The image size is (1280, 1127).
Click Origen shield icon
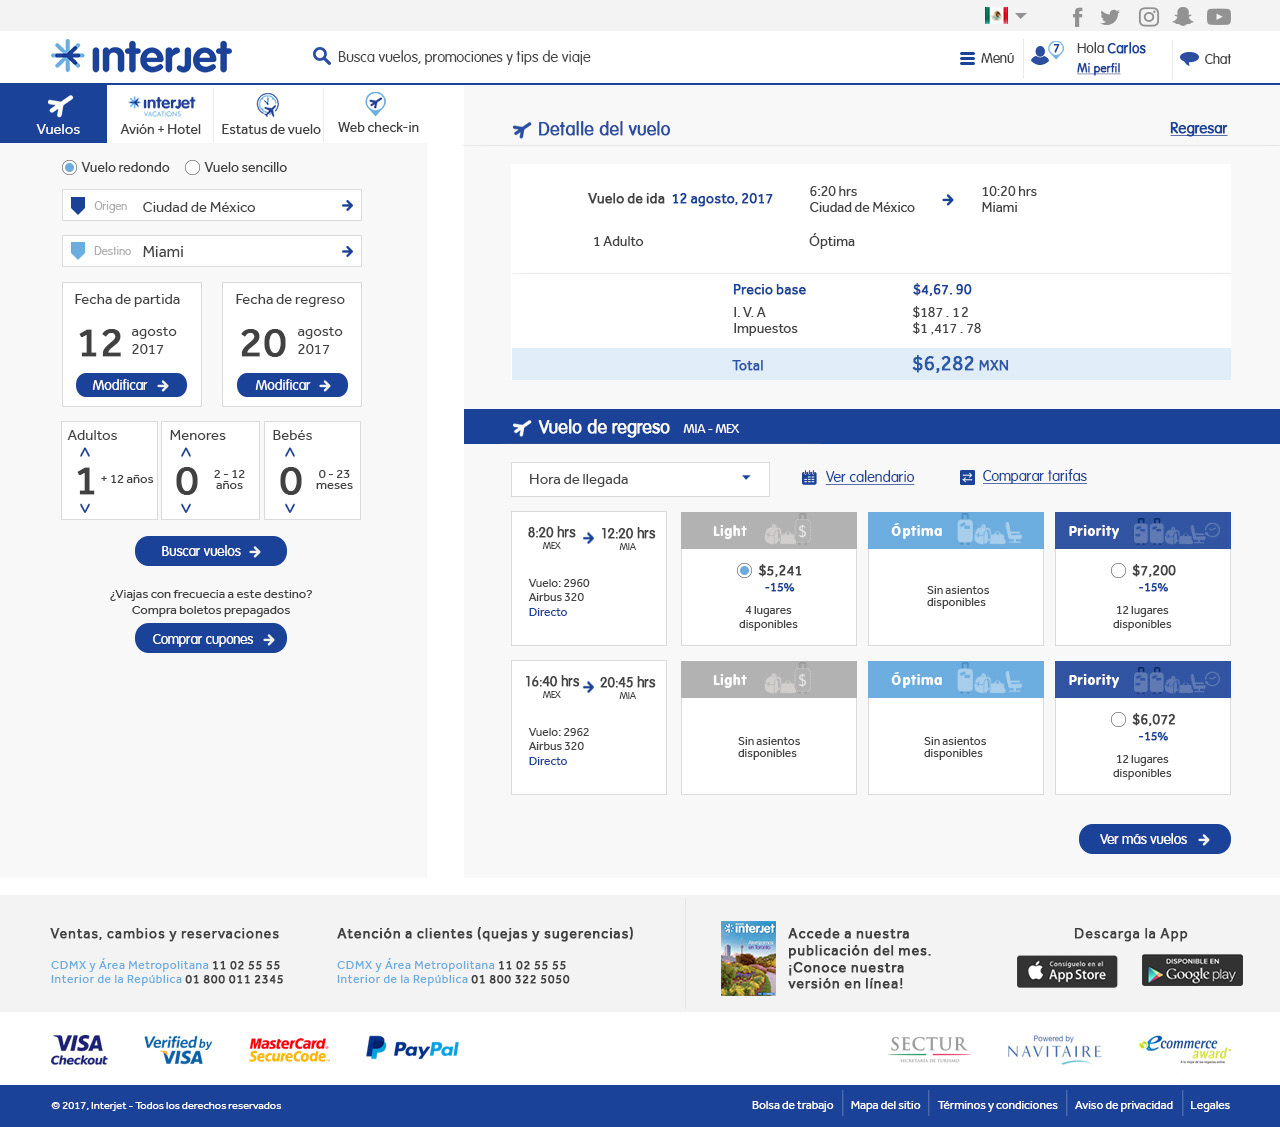coord(78,206)
